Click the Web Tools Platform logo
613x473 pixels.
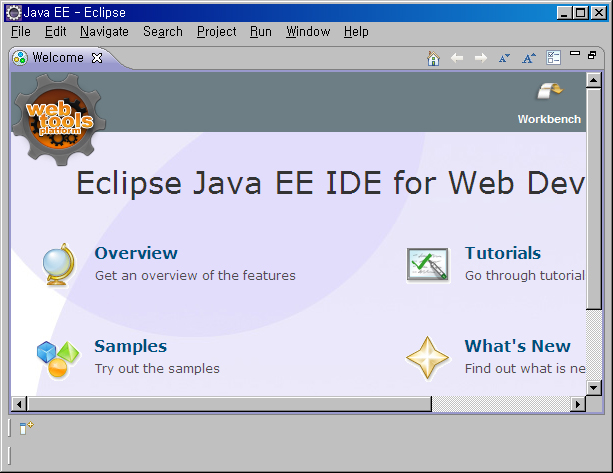(x=59, y=120)
